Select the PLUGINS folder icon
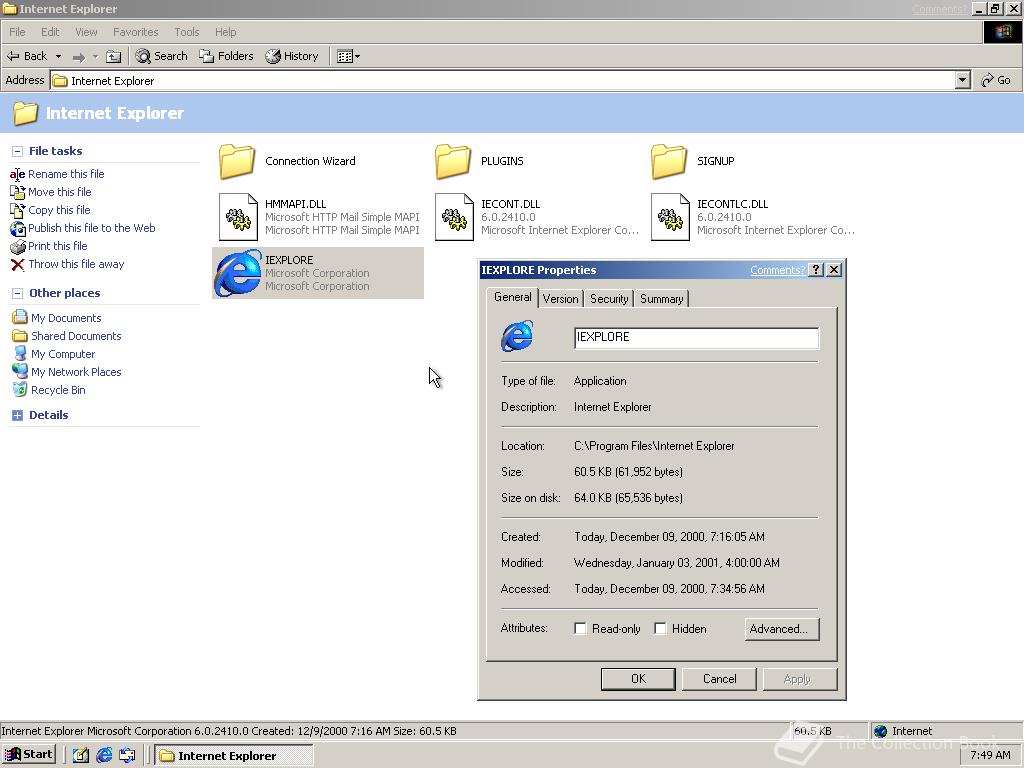 [453, 161]
